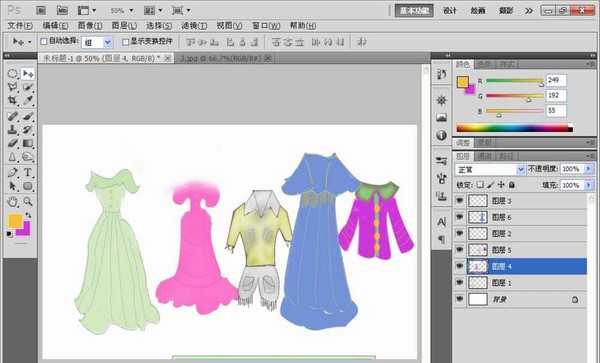Open the 滤镜(T) menu
600x363 pixels.
coord(194,26)
